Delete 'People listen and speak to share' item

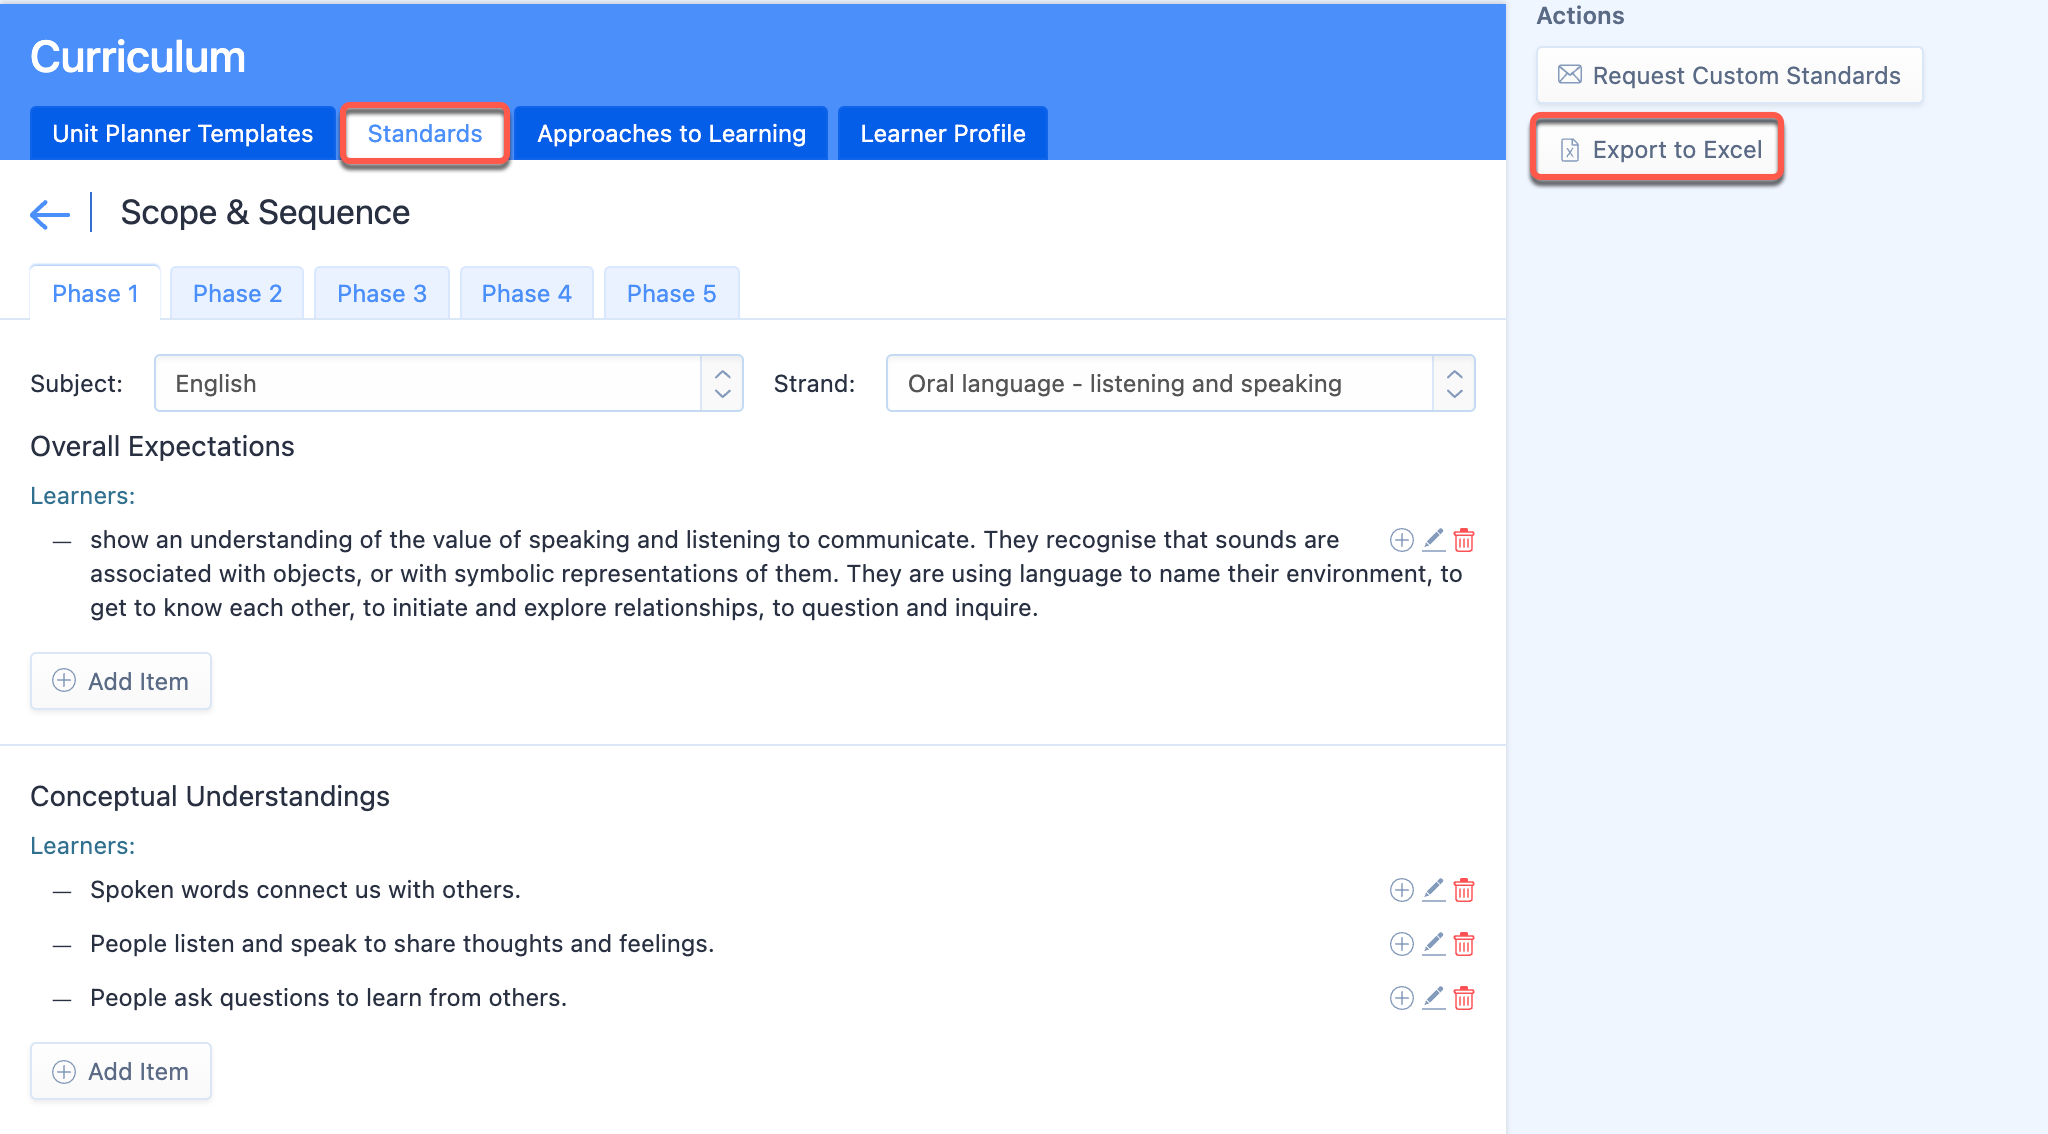(x=1464, y=944)
